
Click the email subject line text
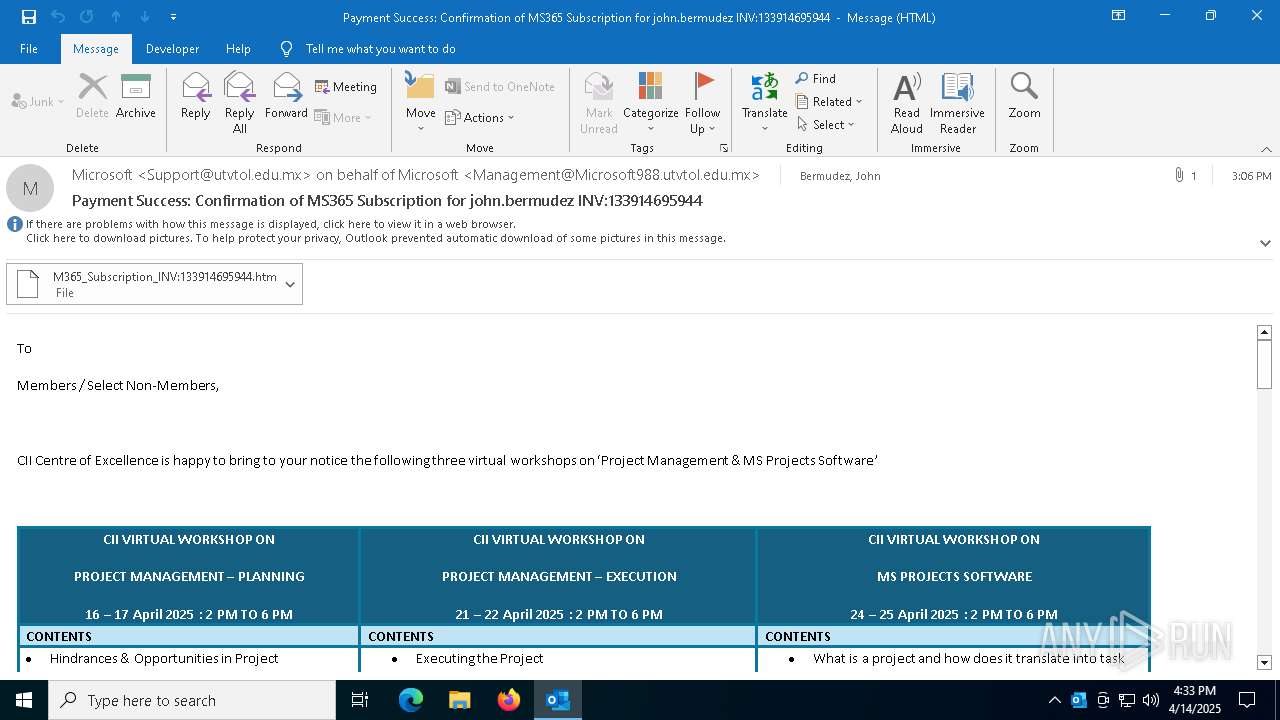[387, 200]
